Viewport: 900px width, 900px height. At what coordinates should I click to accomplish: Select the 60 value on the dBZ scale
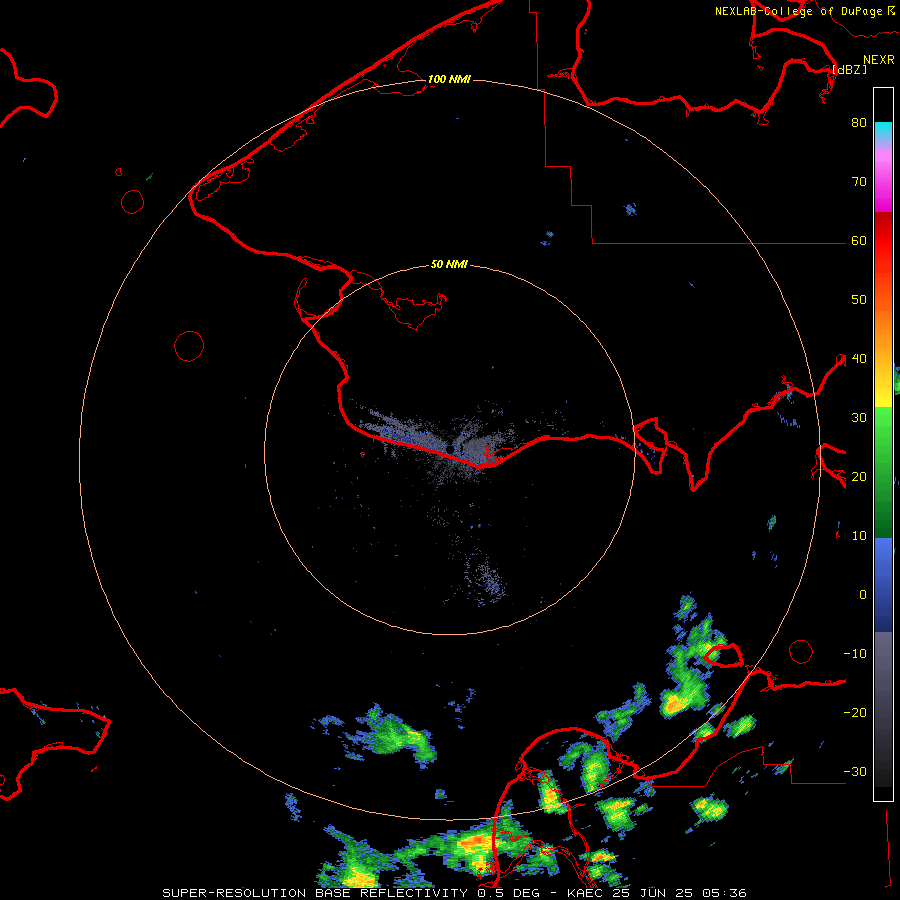859,240
